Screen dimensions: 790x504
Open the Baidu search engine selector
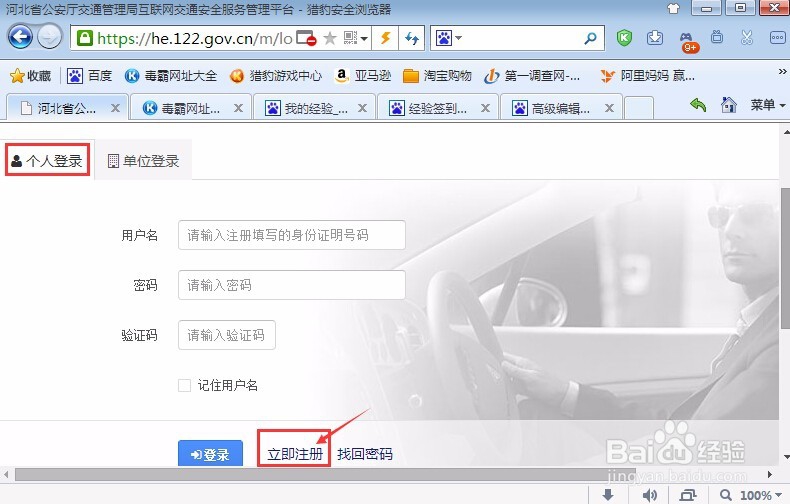coord(448,38)
